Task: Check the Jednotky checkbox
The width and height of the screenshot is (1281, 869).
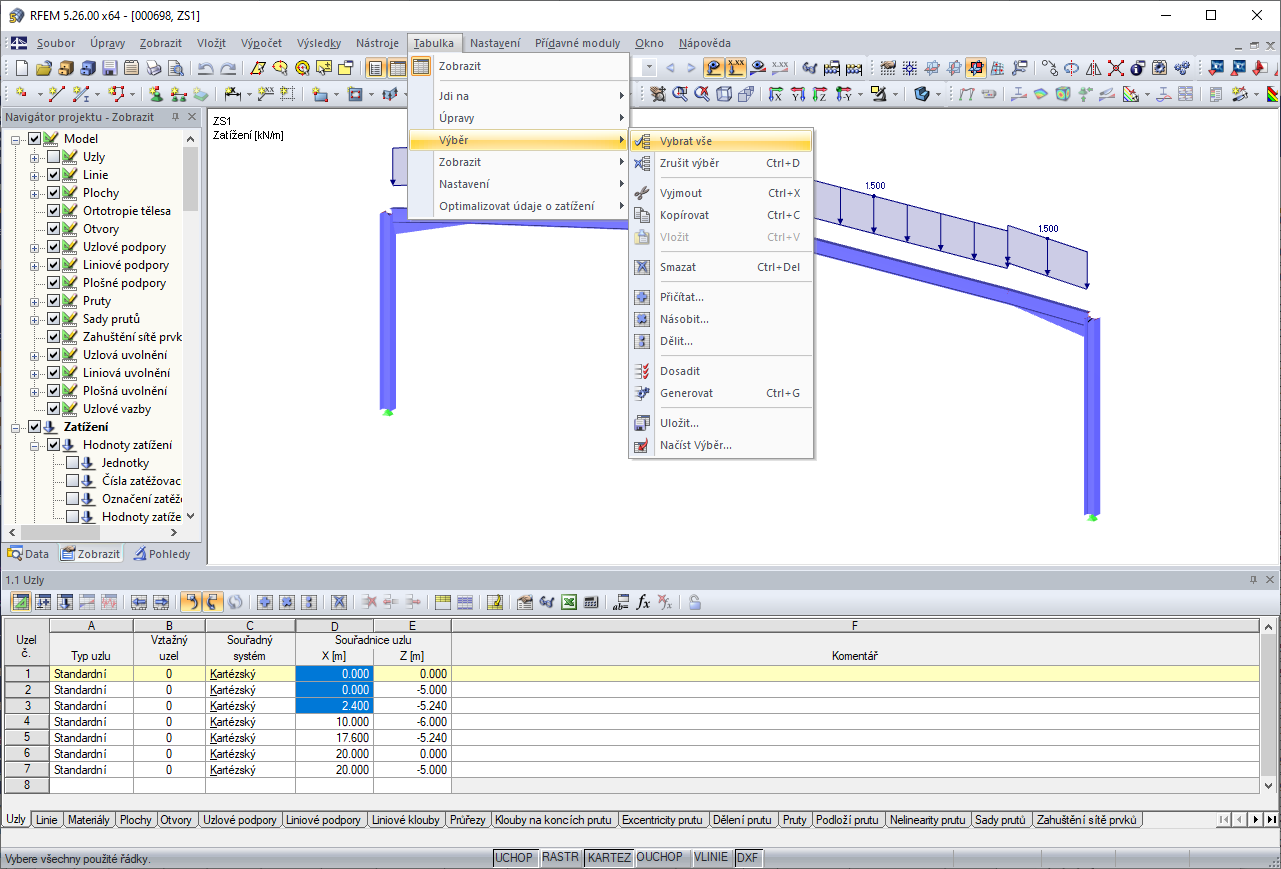Action: coord(73,463)
